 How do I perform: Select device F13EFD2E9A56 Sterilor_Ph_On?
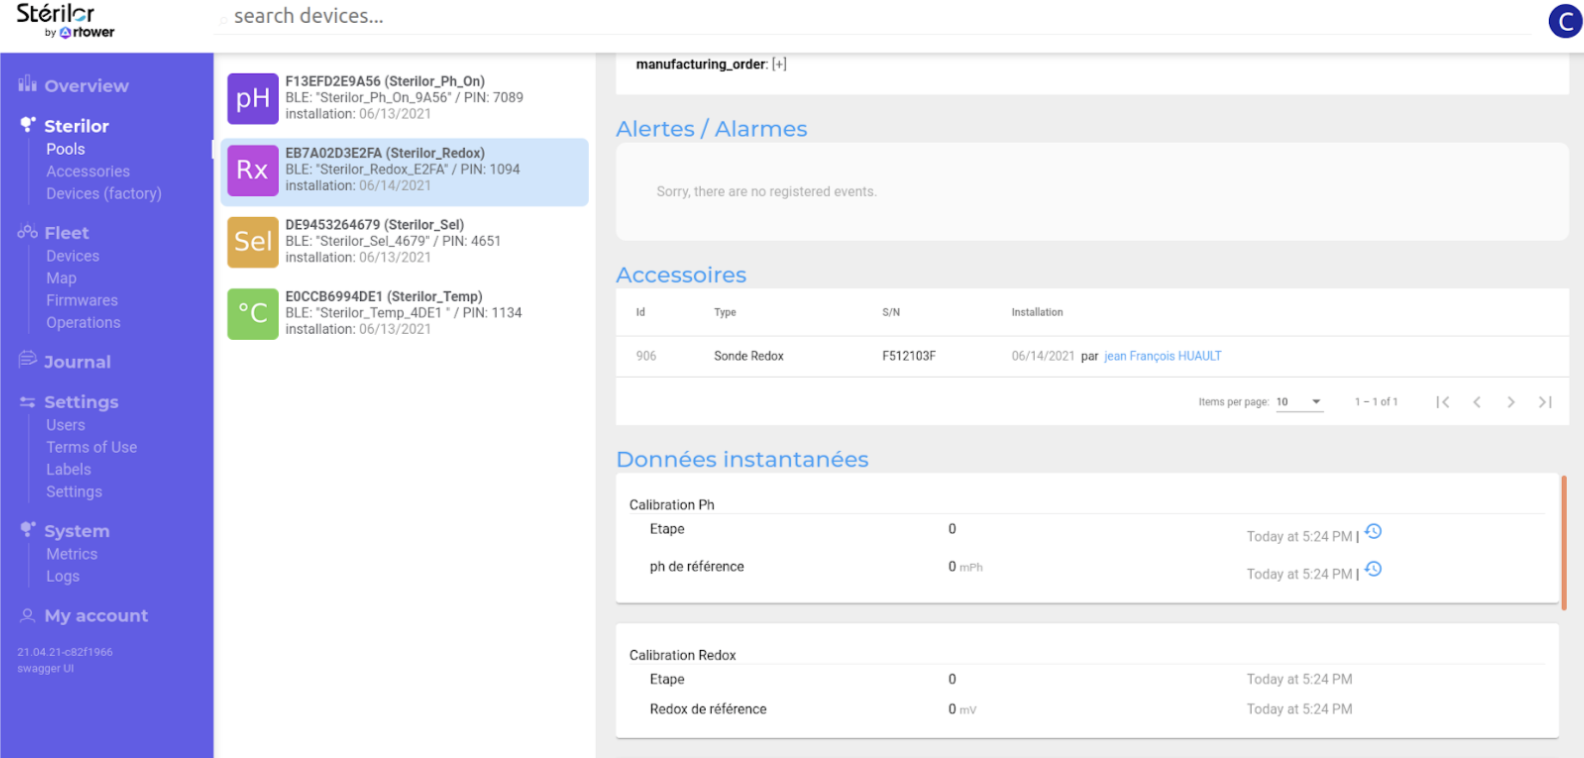[x=405, y=98]
